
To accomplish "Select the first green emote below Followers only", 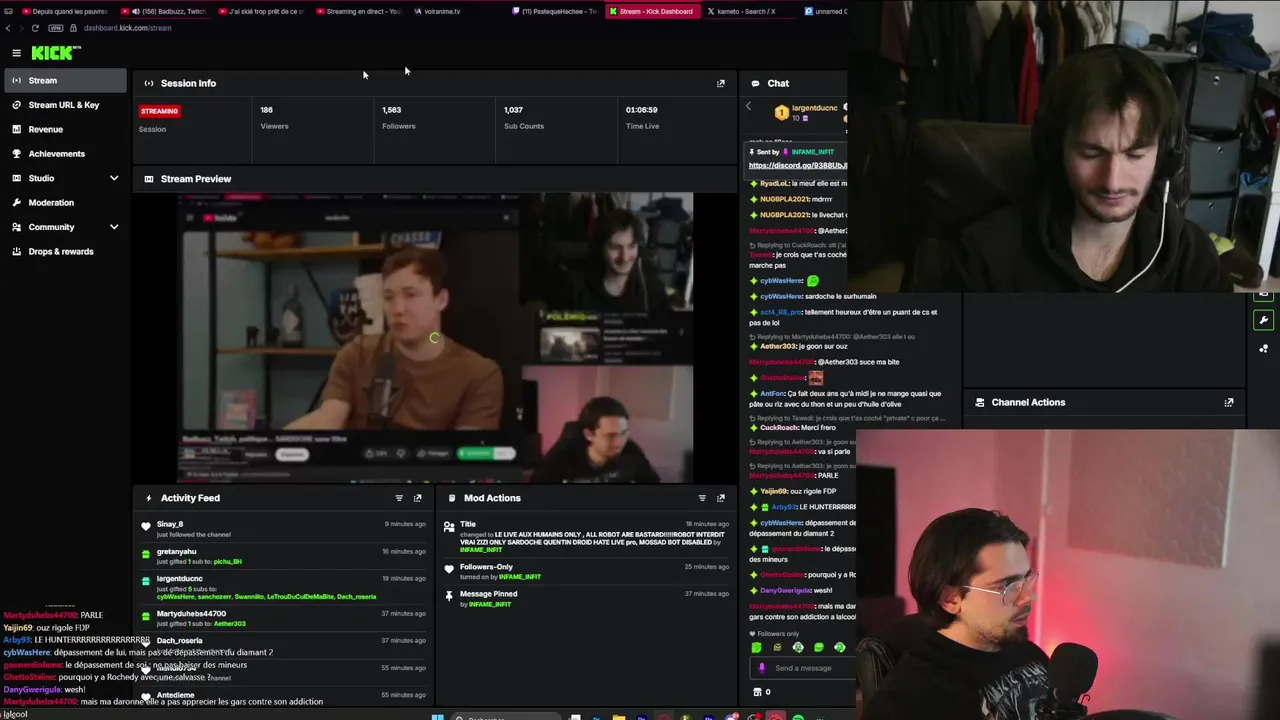I will tap(756, 647).
